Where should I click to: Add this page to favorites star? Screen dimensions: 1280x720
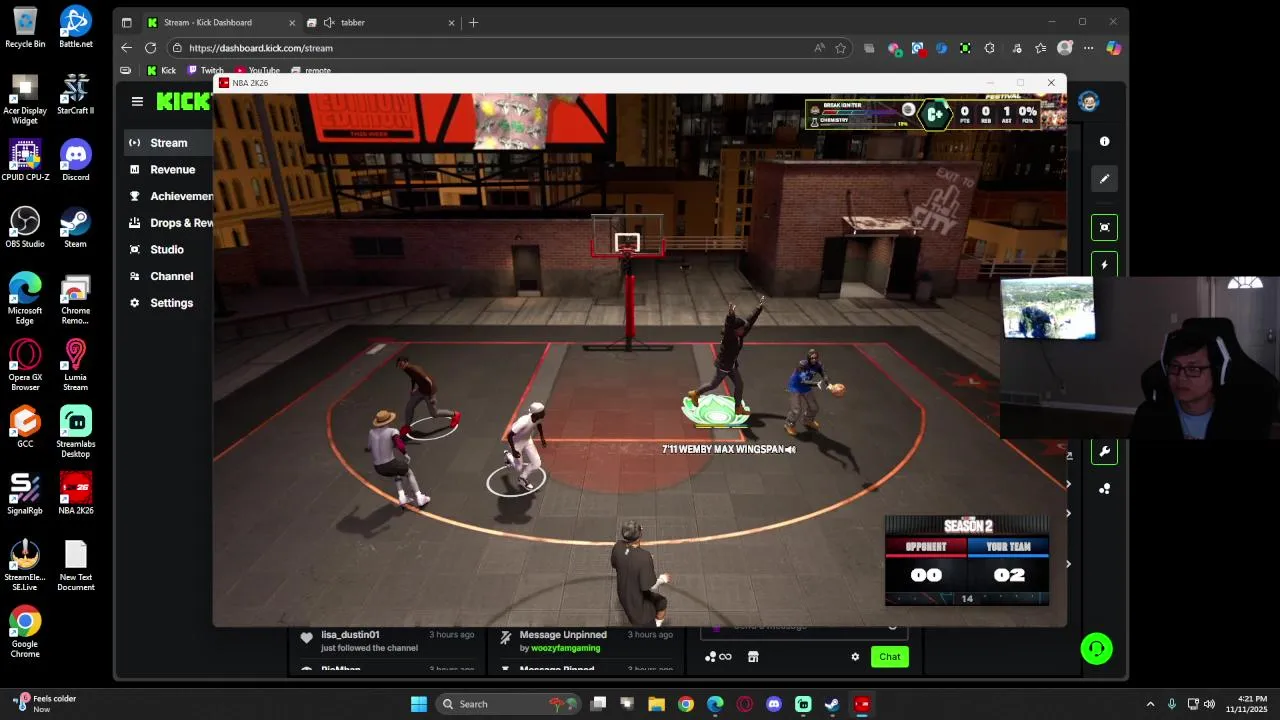pyautogui.click(x=841, y=48)
